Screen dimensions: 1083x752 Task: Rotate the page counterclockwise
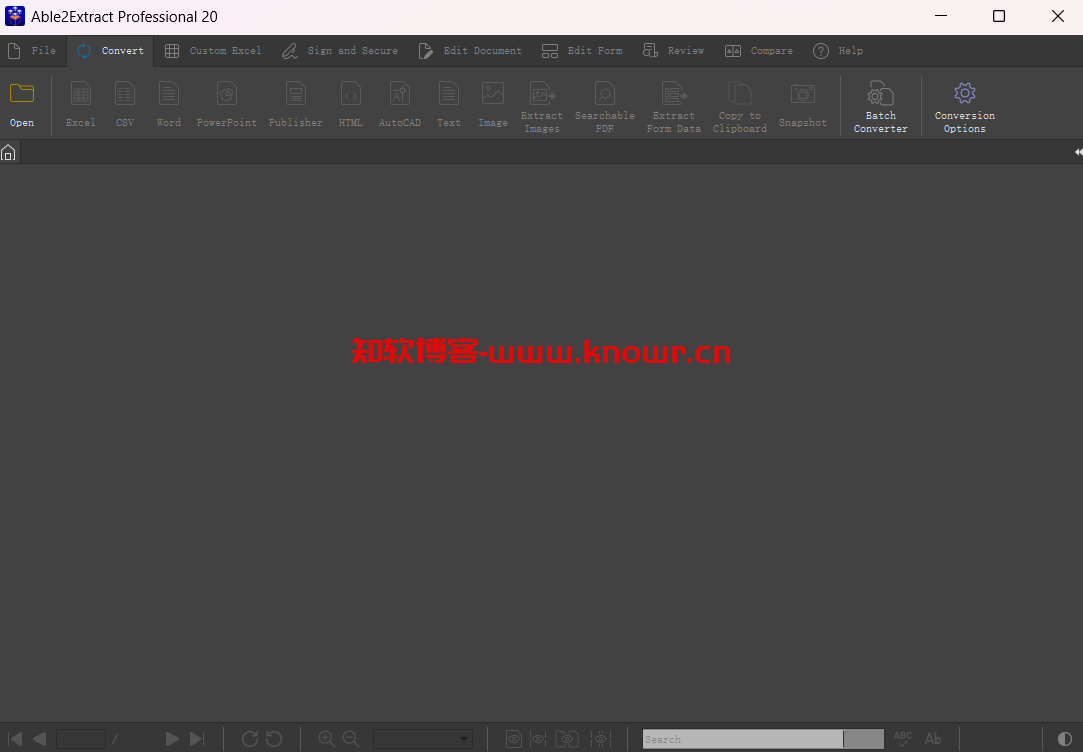point(274,739)
